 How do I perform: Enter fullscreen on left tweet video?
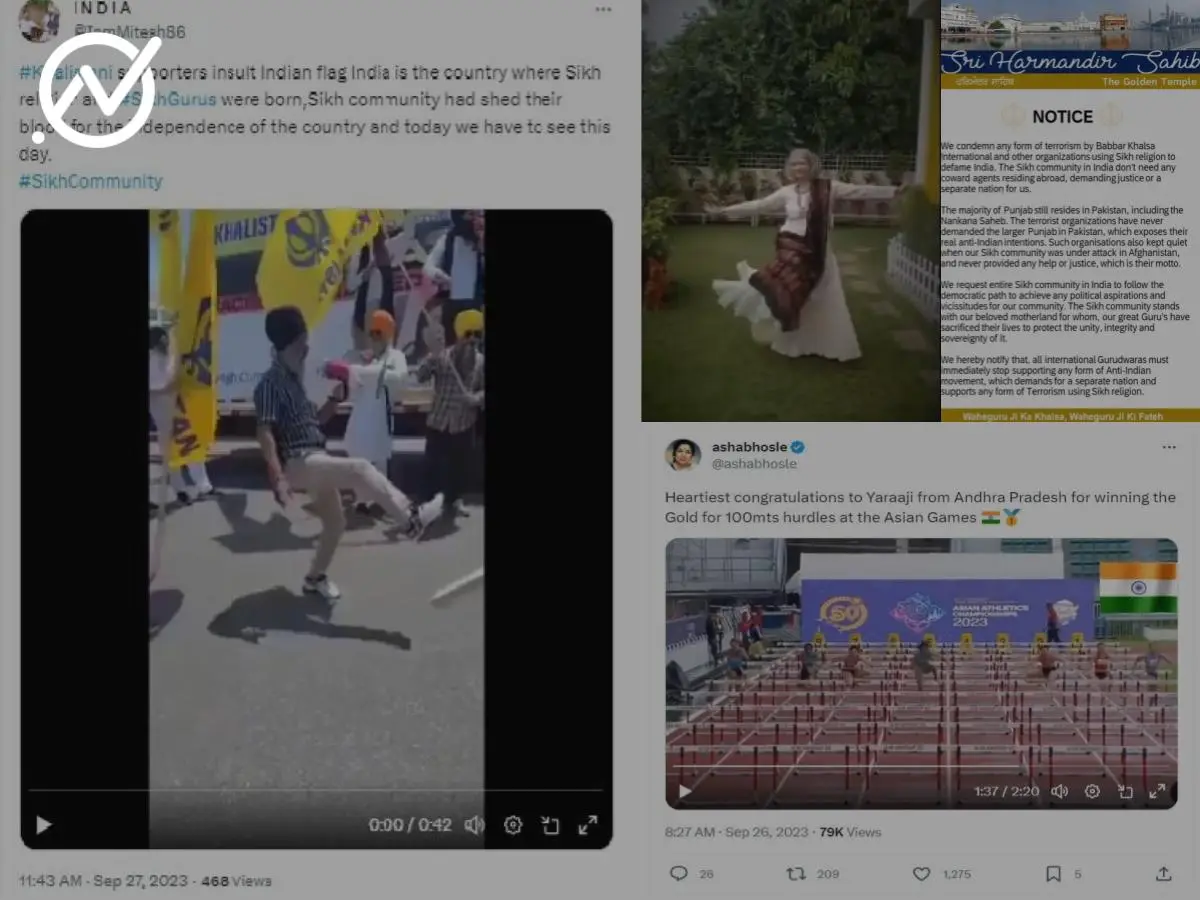(x=588, y=825)
